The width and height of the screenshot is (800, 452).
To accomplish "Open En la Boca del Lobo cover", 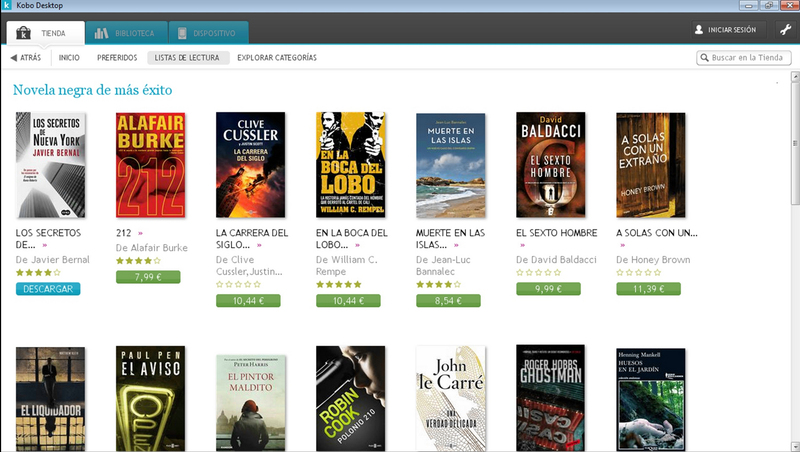I will pos(351,165).
